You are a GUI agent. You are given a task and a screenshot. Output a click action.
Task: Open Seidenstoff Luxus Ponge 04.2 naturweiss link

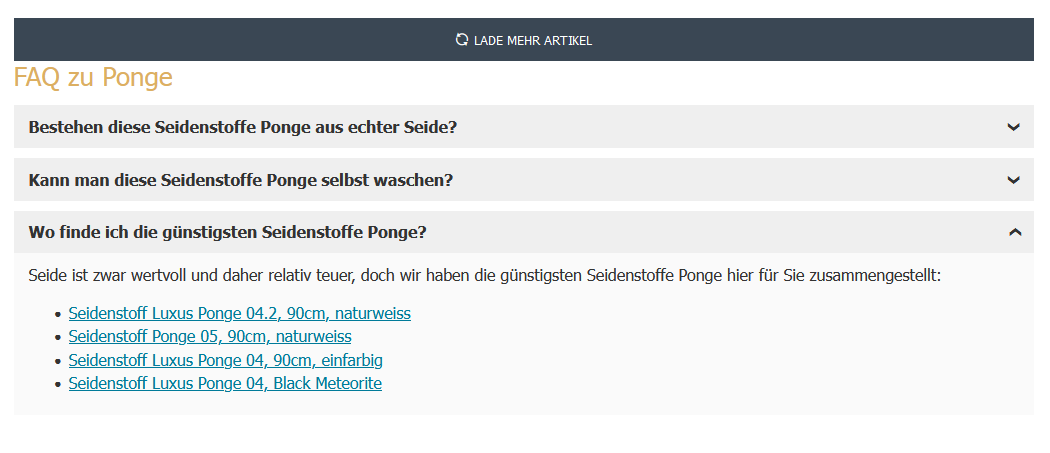pos(239,313)
